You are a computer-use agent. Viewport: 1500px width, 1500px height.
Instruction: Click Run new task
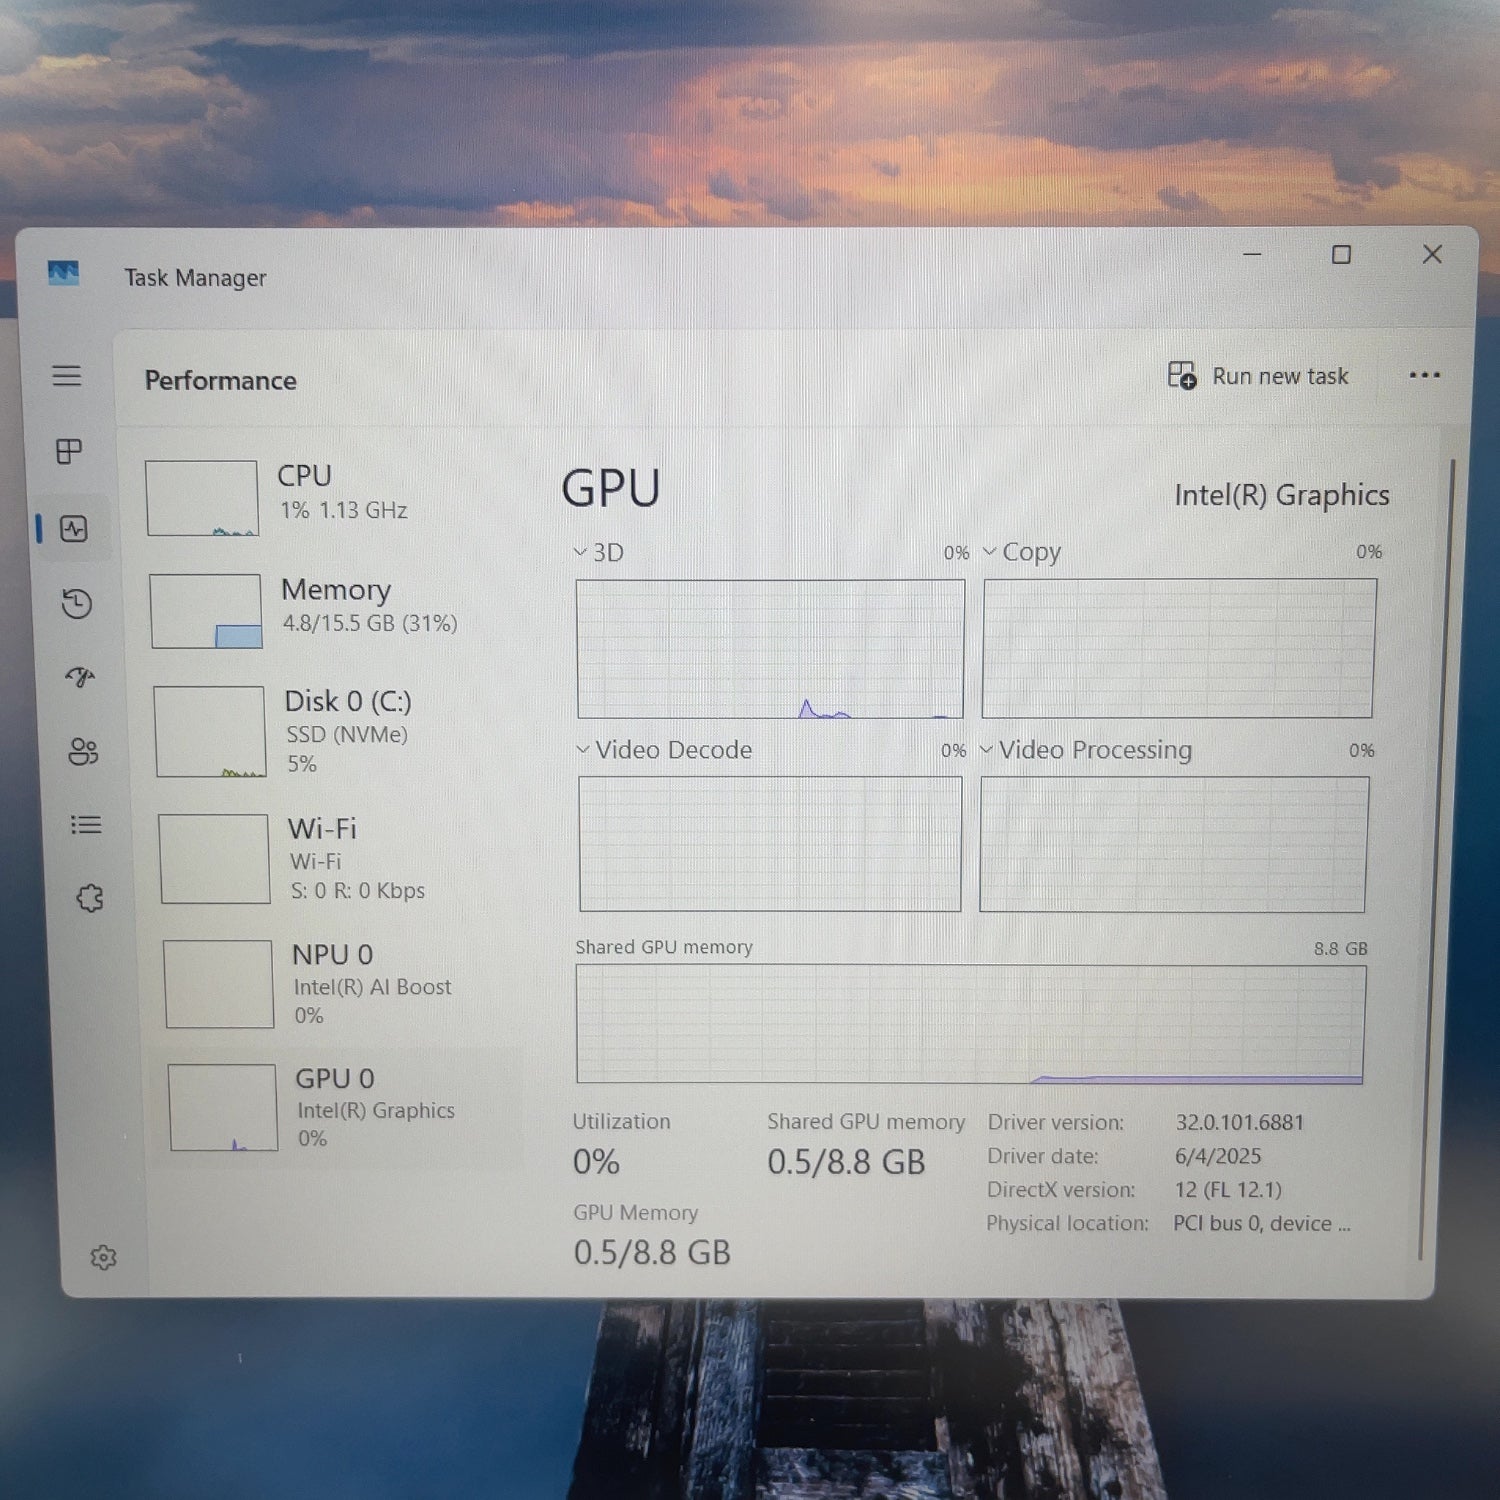point(1259,376)
